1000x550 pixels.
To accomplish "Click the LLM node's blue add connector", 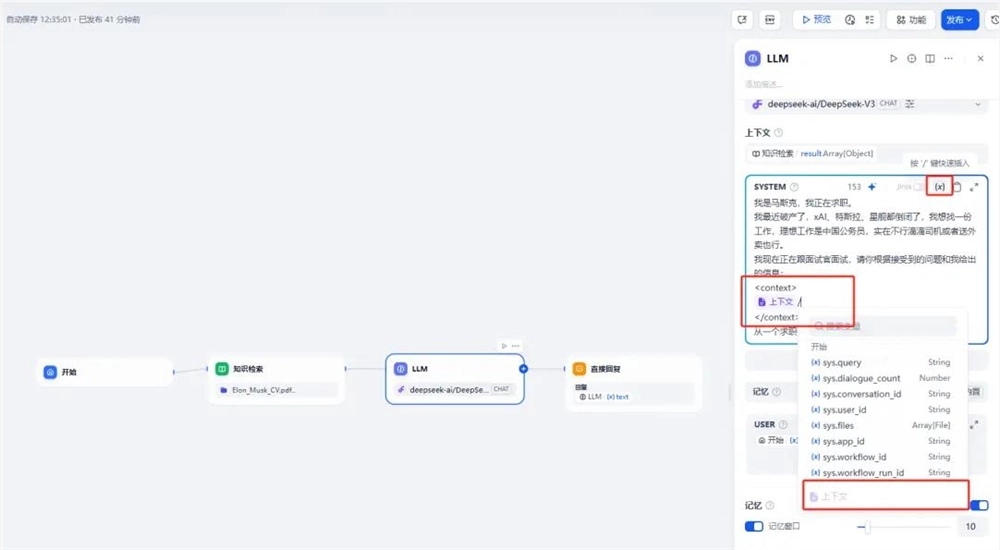I will 524,369.
